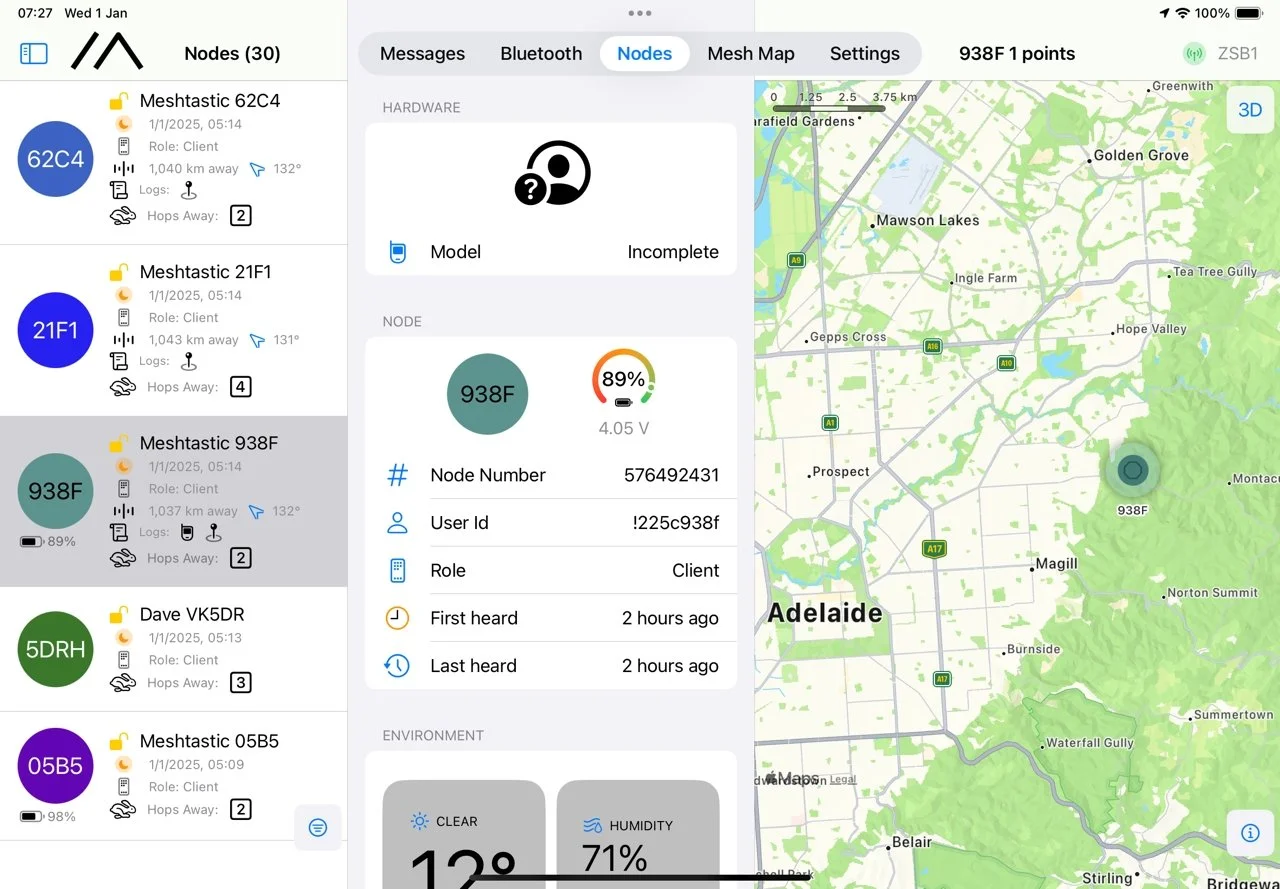The width and height of the screenshot is (1280, 889).
Task: Tap the 938F avatar in node list
Action: click(55, 491)
